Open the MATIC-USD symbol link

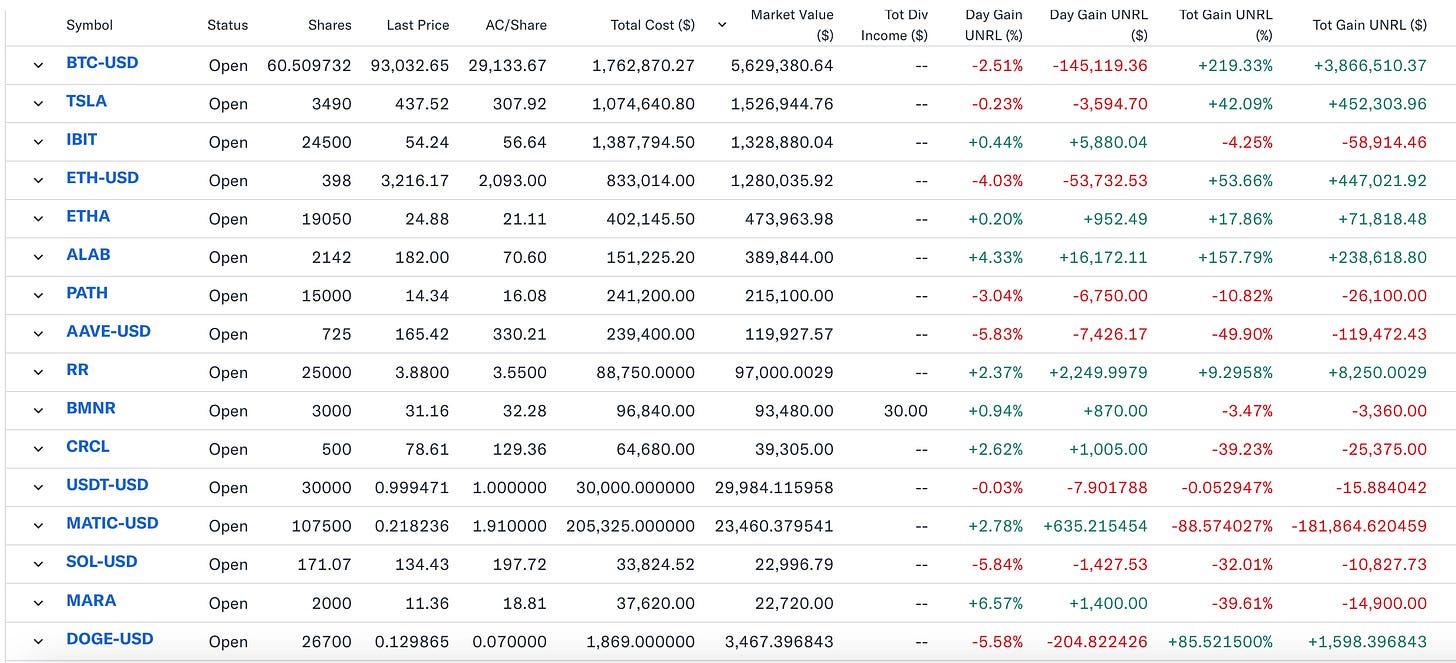[112, 523]
